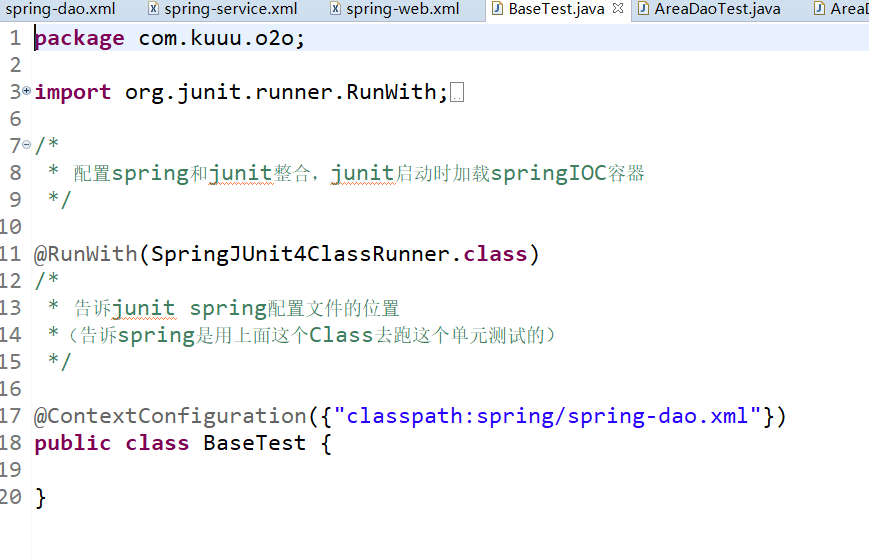Screen dimensions: 869x560
Task: Click the @RunWith annotation
Action: coord(85,254)
